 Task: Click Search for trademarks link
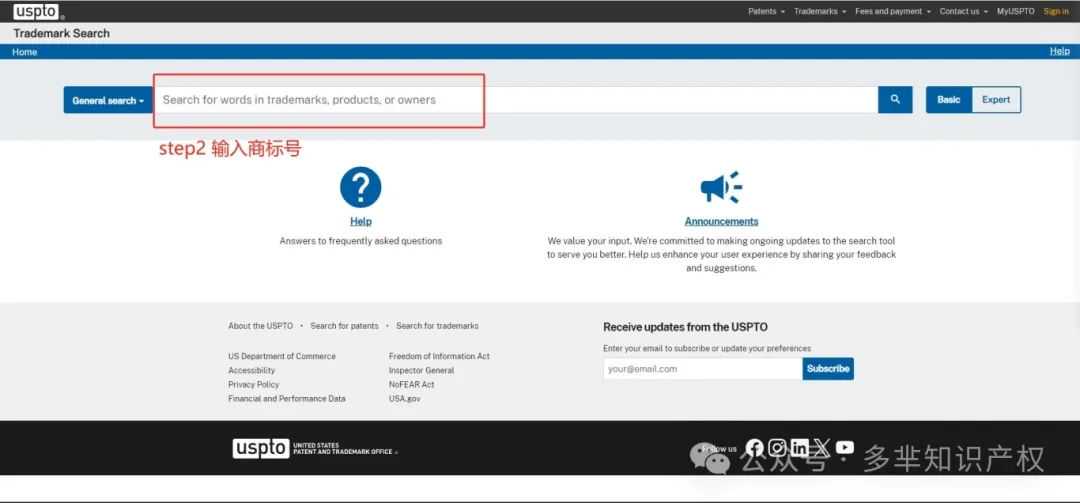tap(437, 326)
